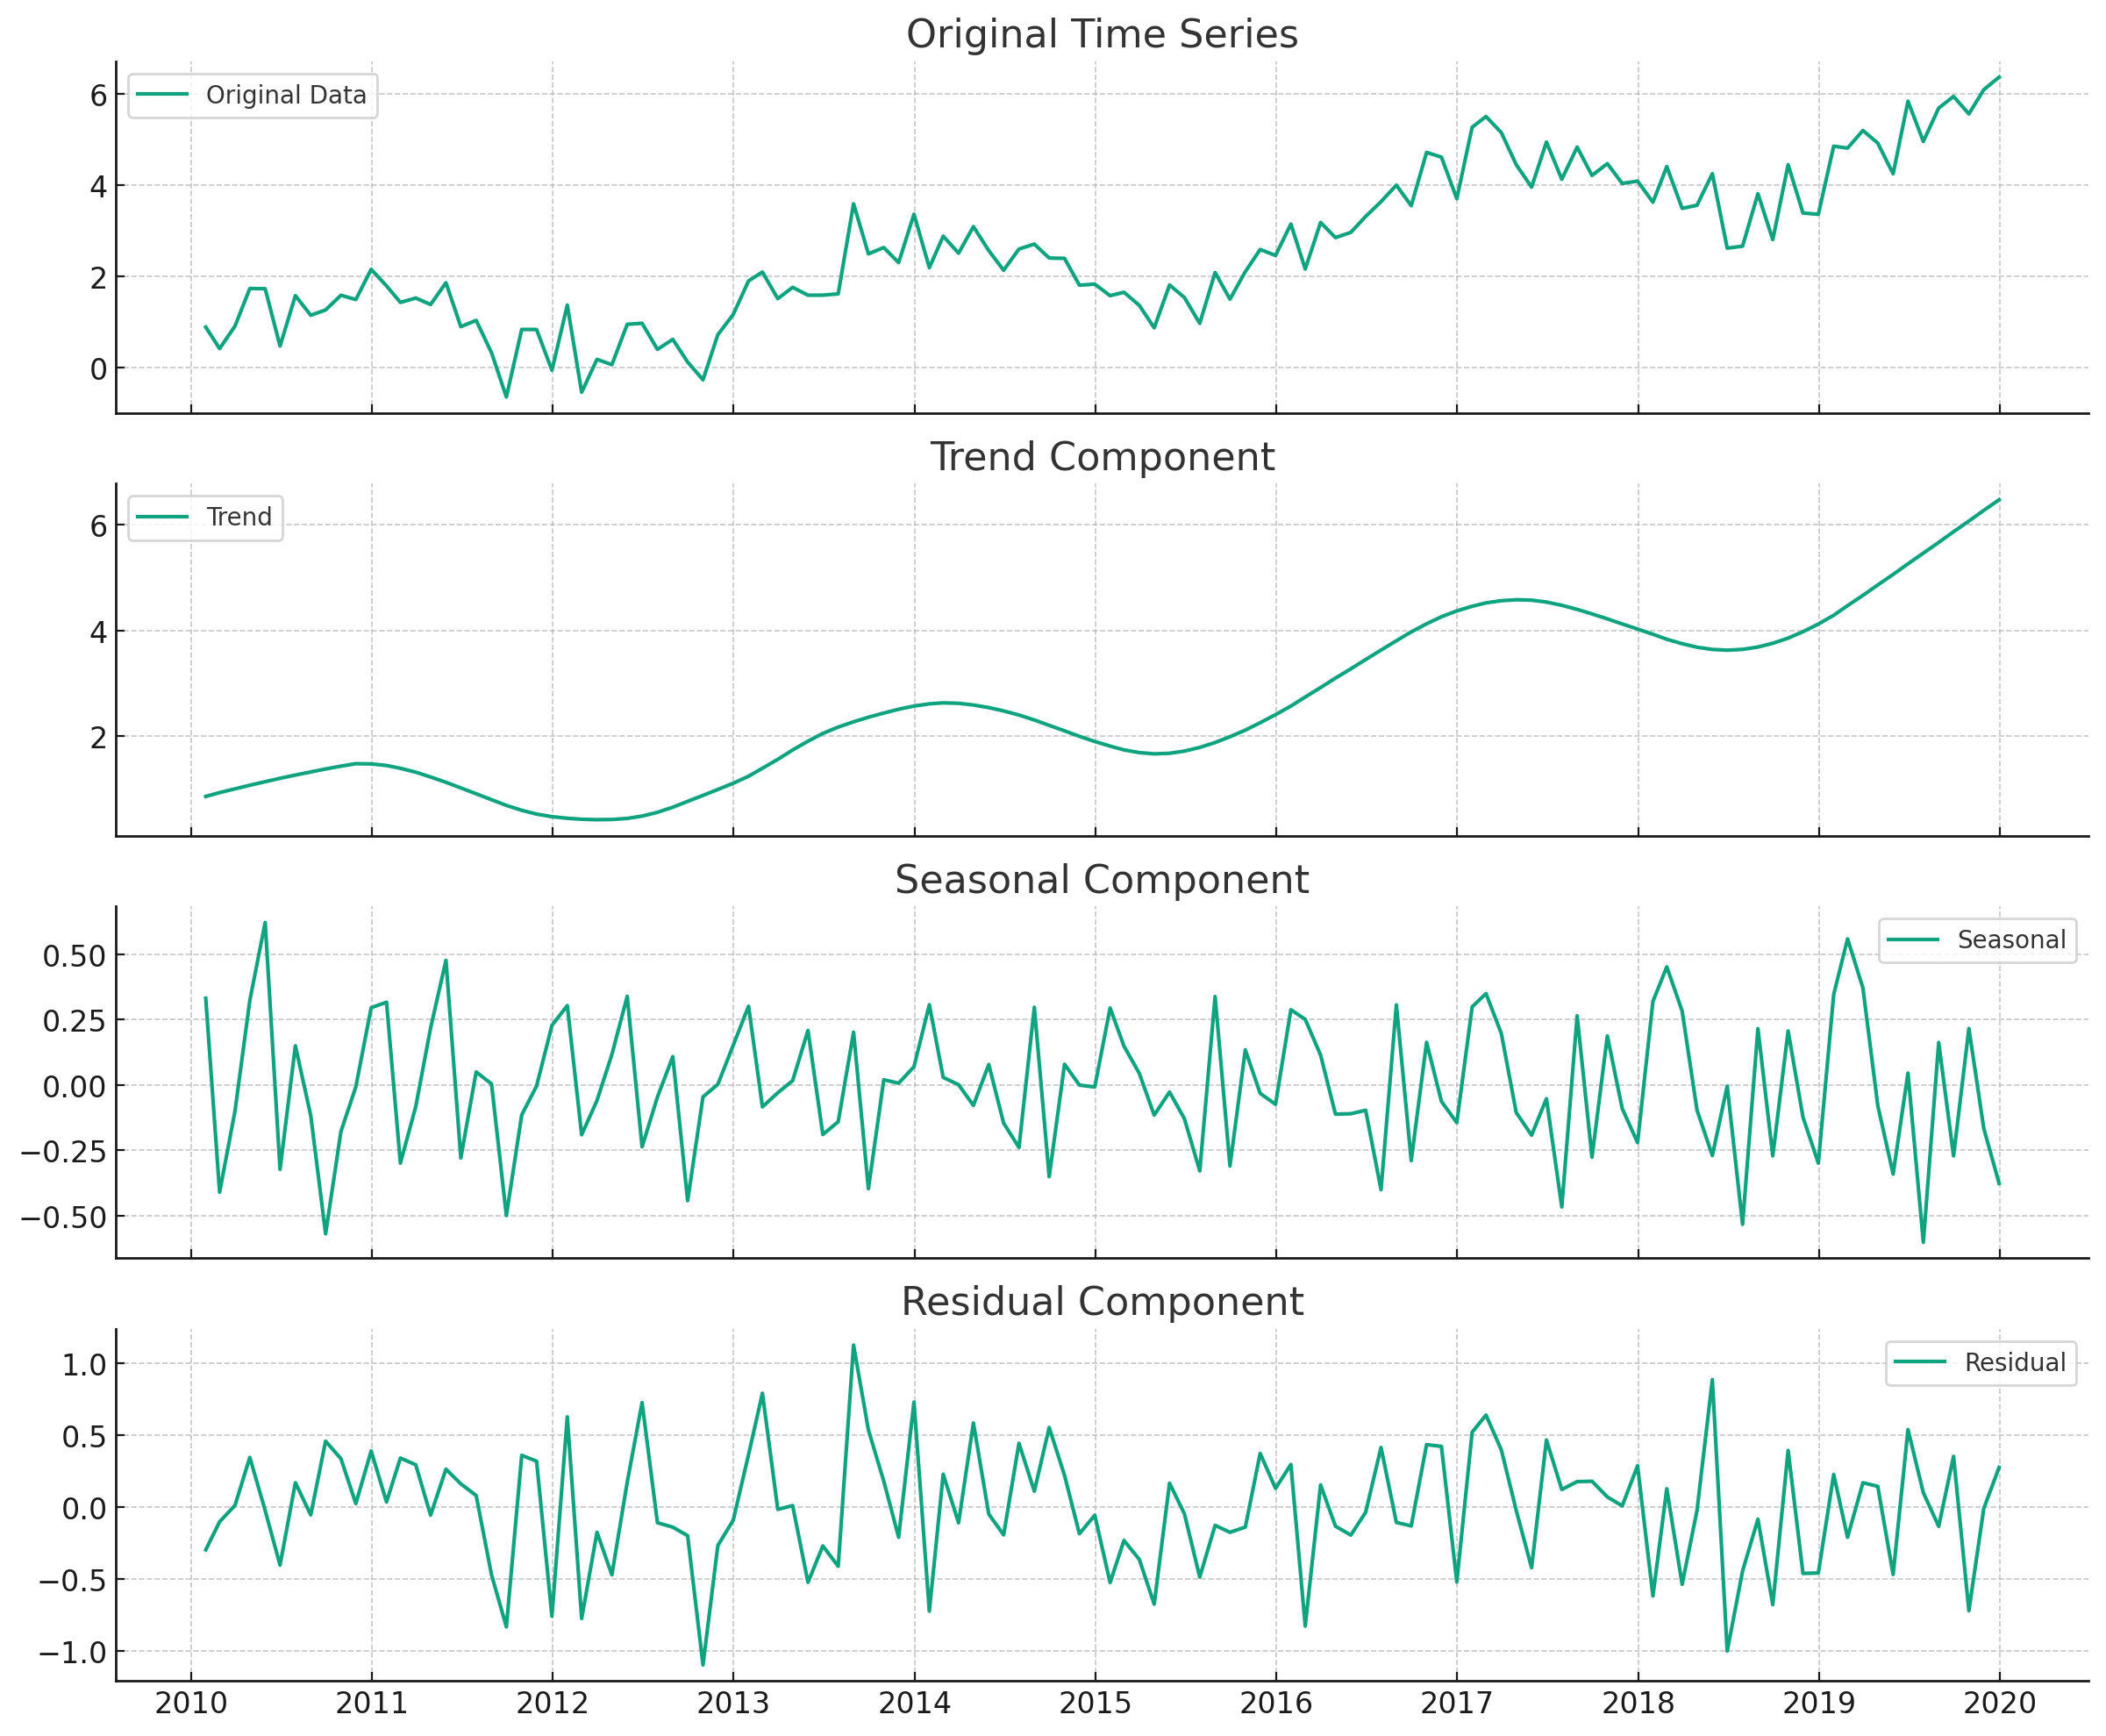Screen dimensions: 2106x1736
Task: Click the green line sample in Residual legend
Action: click(1919, 1363)
